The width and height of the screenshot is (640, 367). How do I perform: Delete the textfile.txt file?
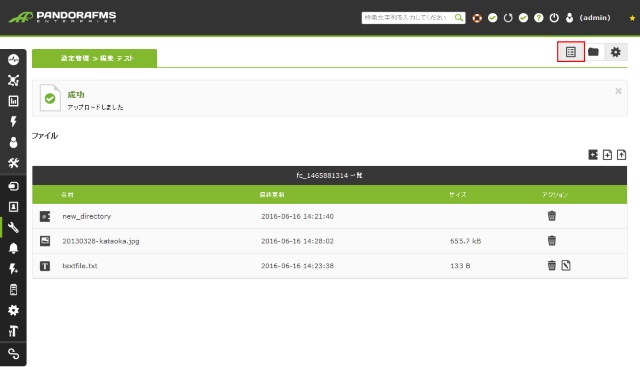[x=551, y=265]
